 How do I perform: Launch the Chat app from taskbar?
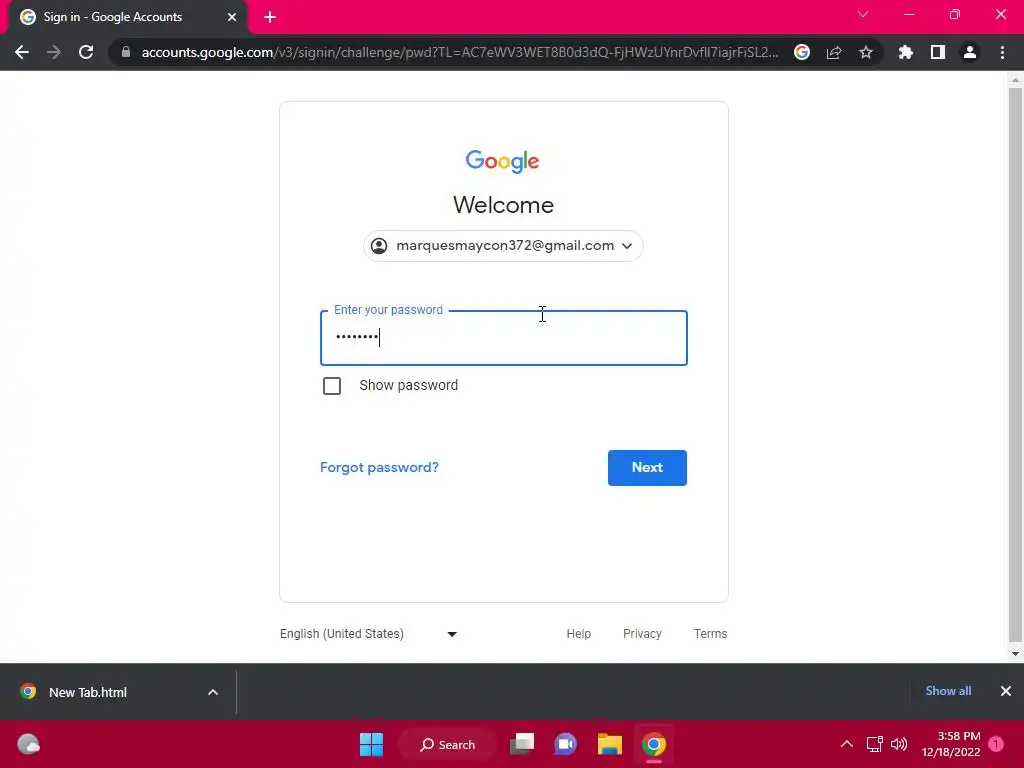click(566, 744)
